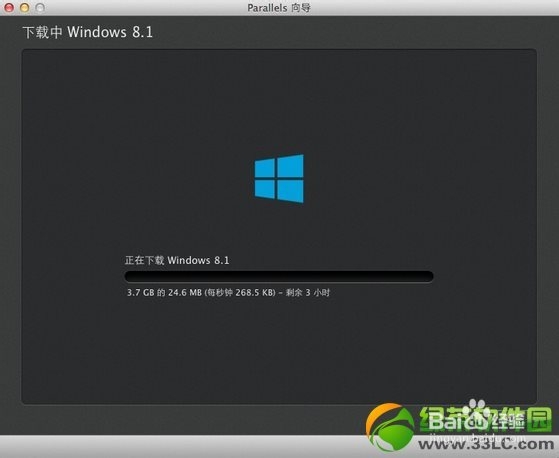Open the jingyan.baidu.com watermark link
Image resolution: width=559 pixels, height=458 pixels.
click(x=478, y=438)
